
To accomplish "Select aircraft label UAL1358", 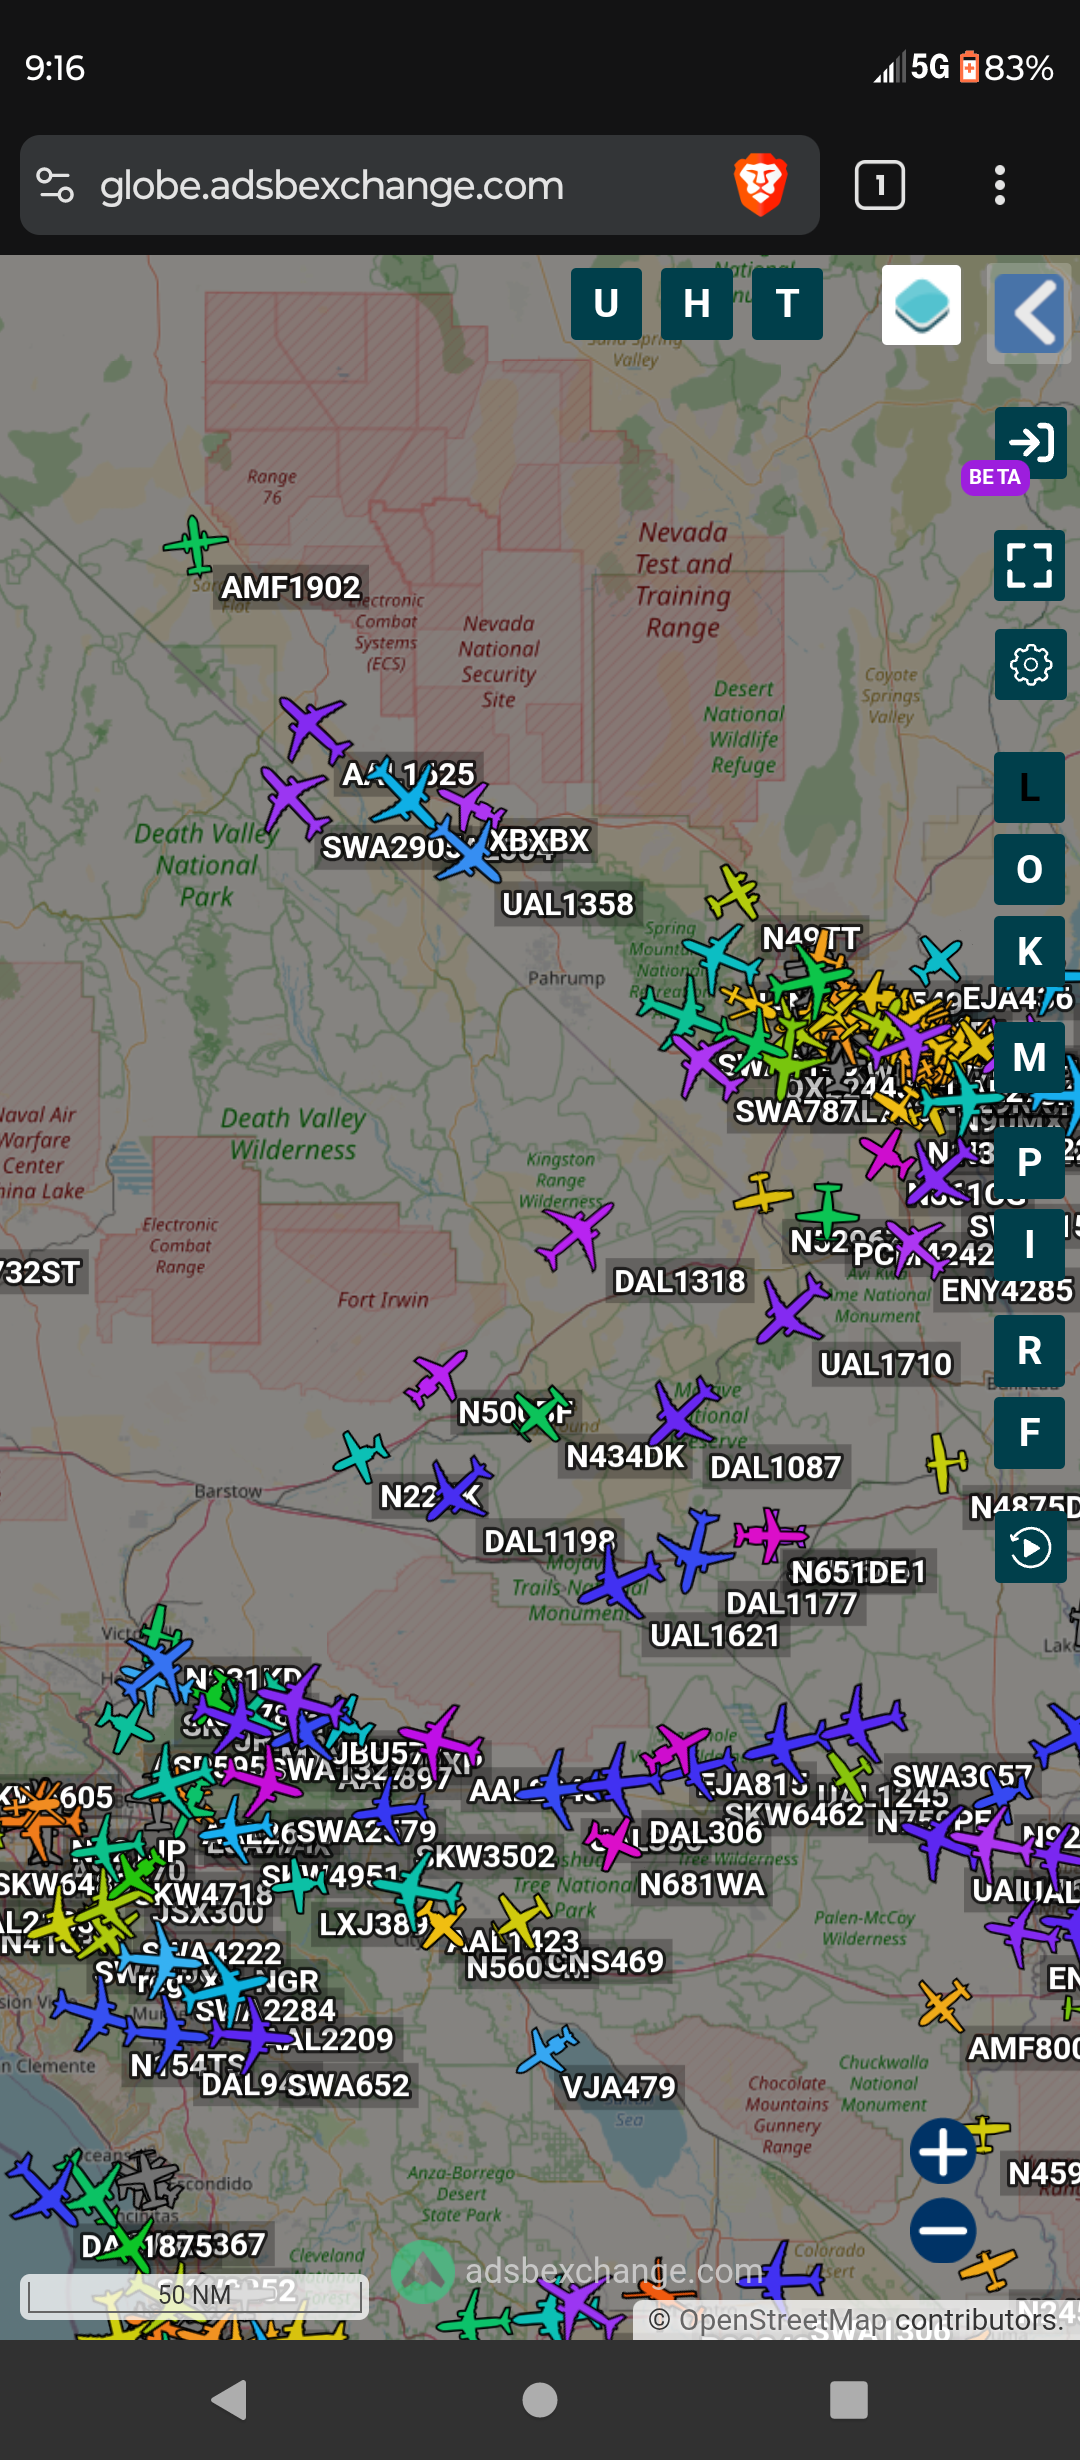I will pyautogui.click(x=568, y=904).
